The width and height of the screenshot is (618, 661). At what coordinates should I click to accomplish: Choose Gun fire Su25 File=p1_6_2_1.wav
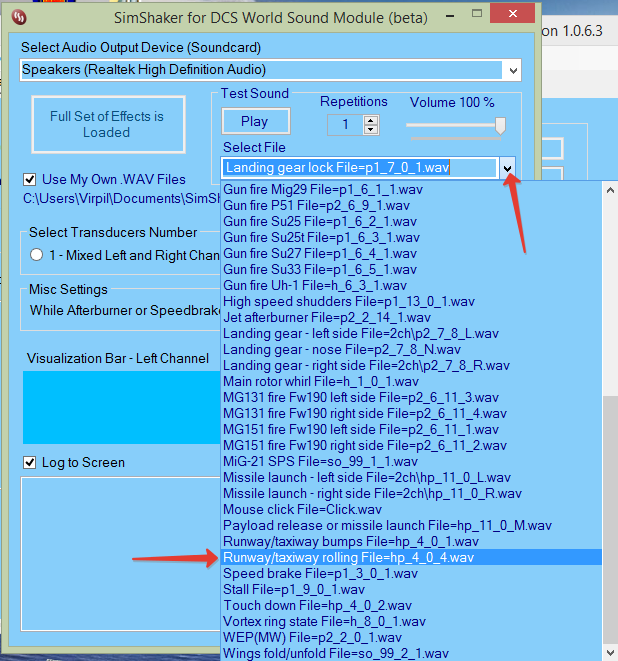tap(411, 222)
